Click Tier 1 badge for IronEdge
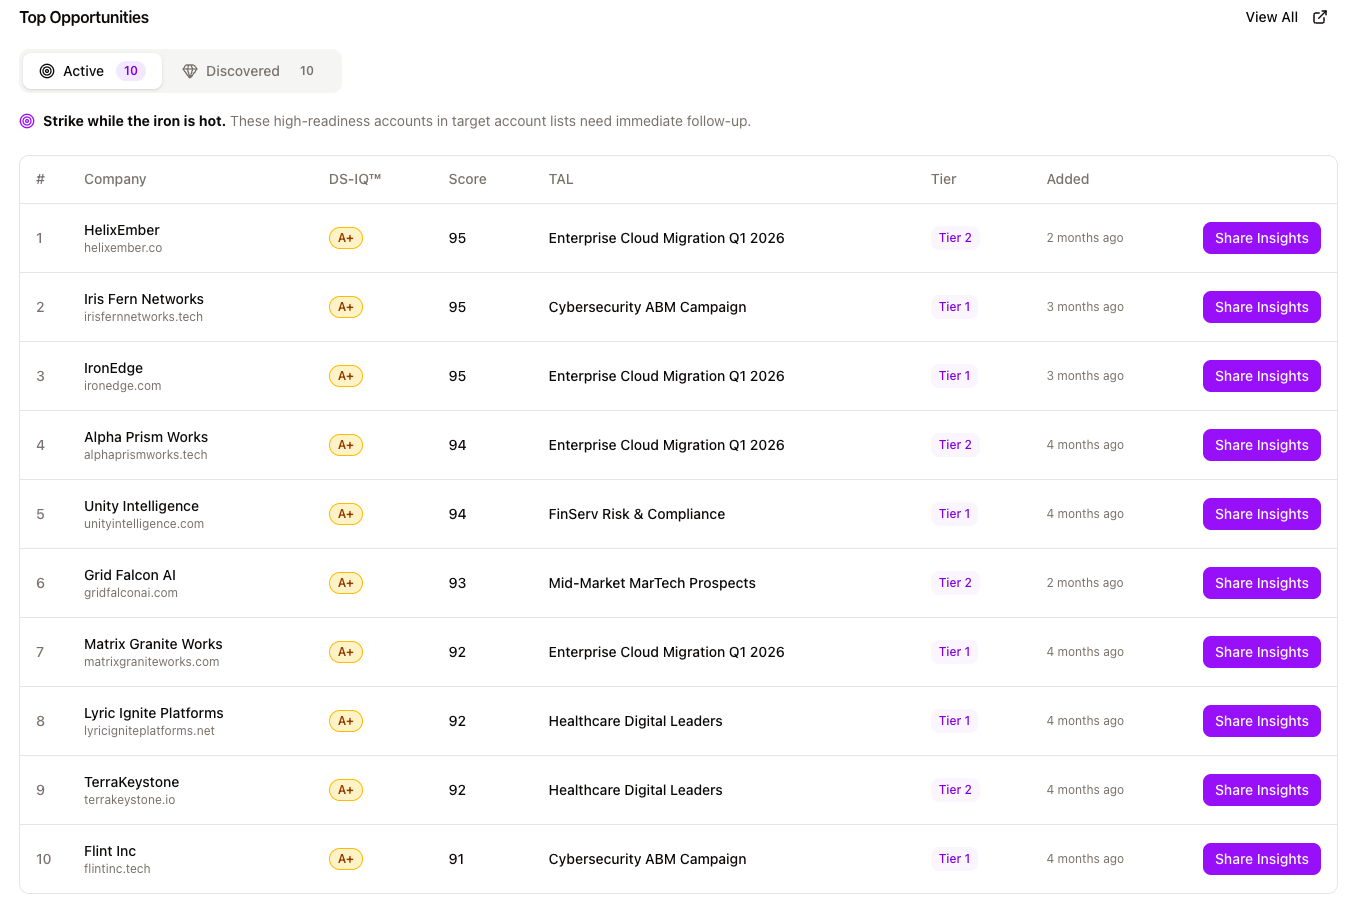 tap(954, 376)
